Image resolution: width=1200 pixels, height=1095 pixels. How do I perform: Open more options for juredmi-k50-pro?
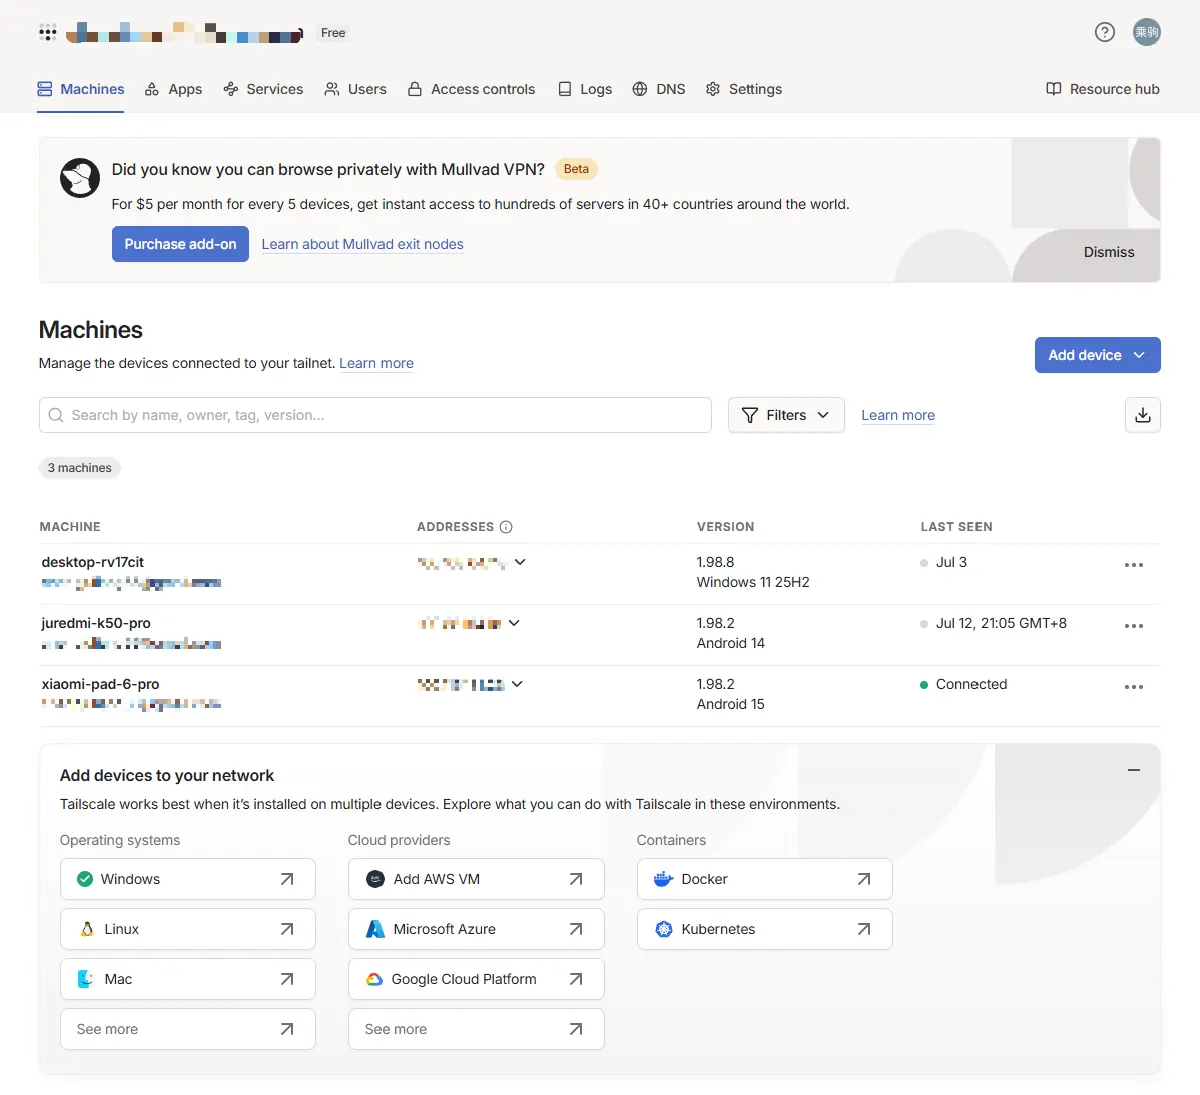click(1134, 626)
